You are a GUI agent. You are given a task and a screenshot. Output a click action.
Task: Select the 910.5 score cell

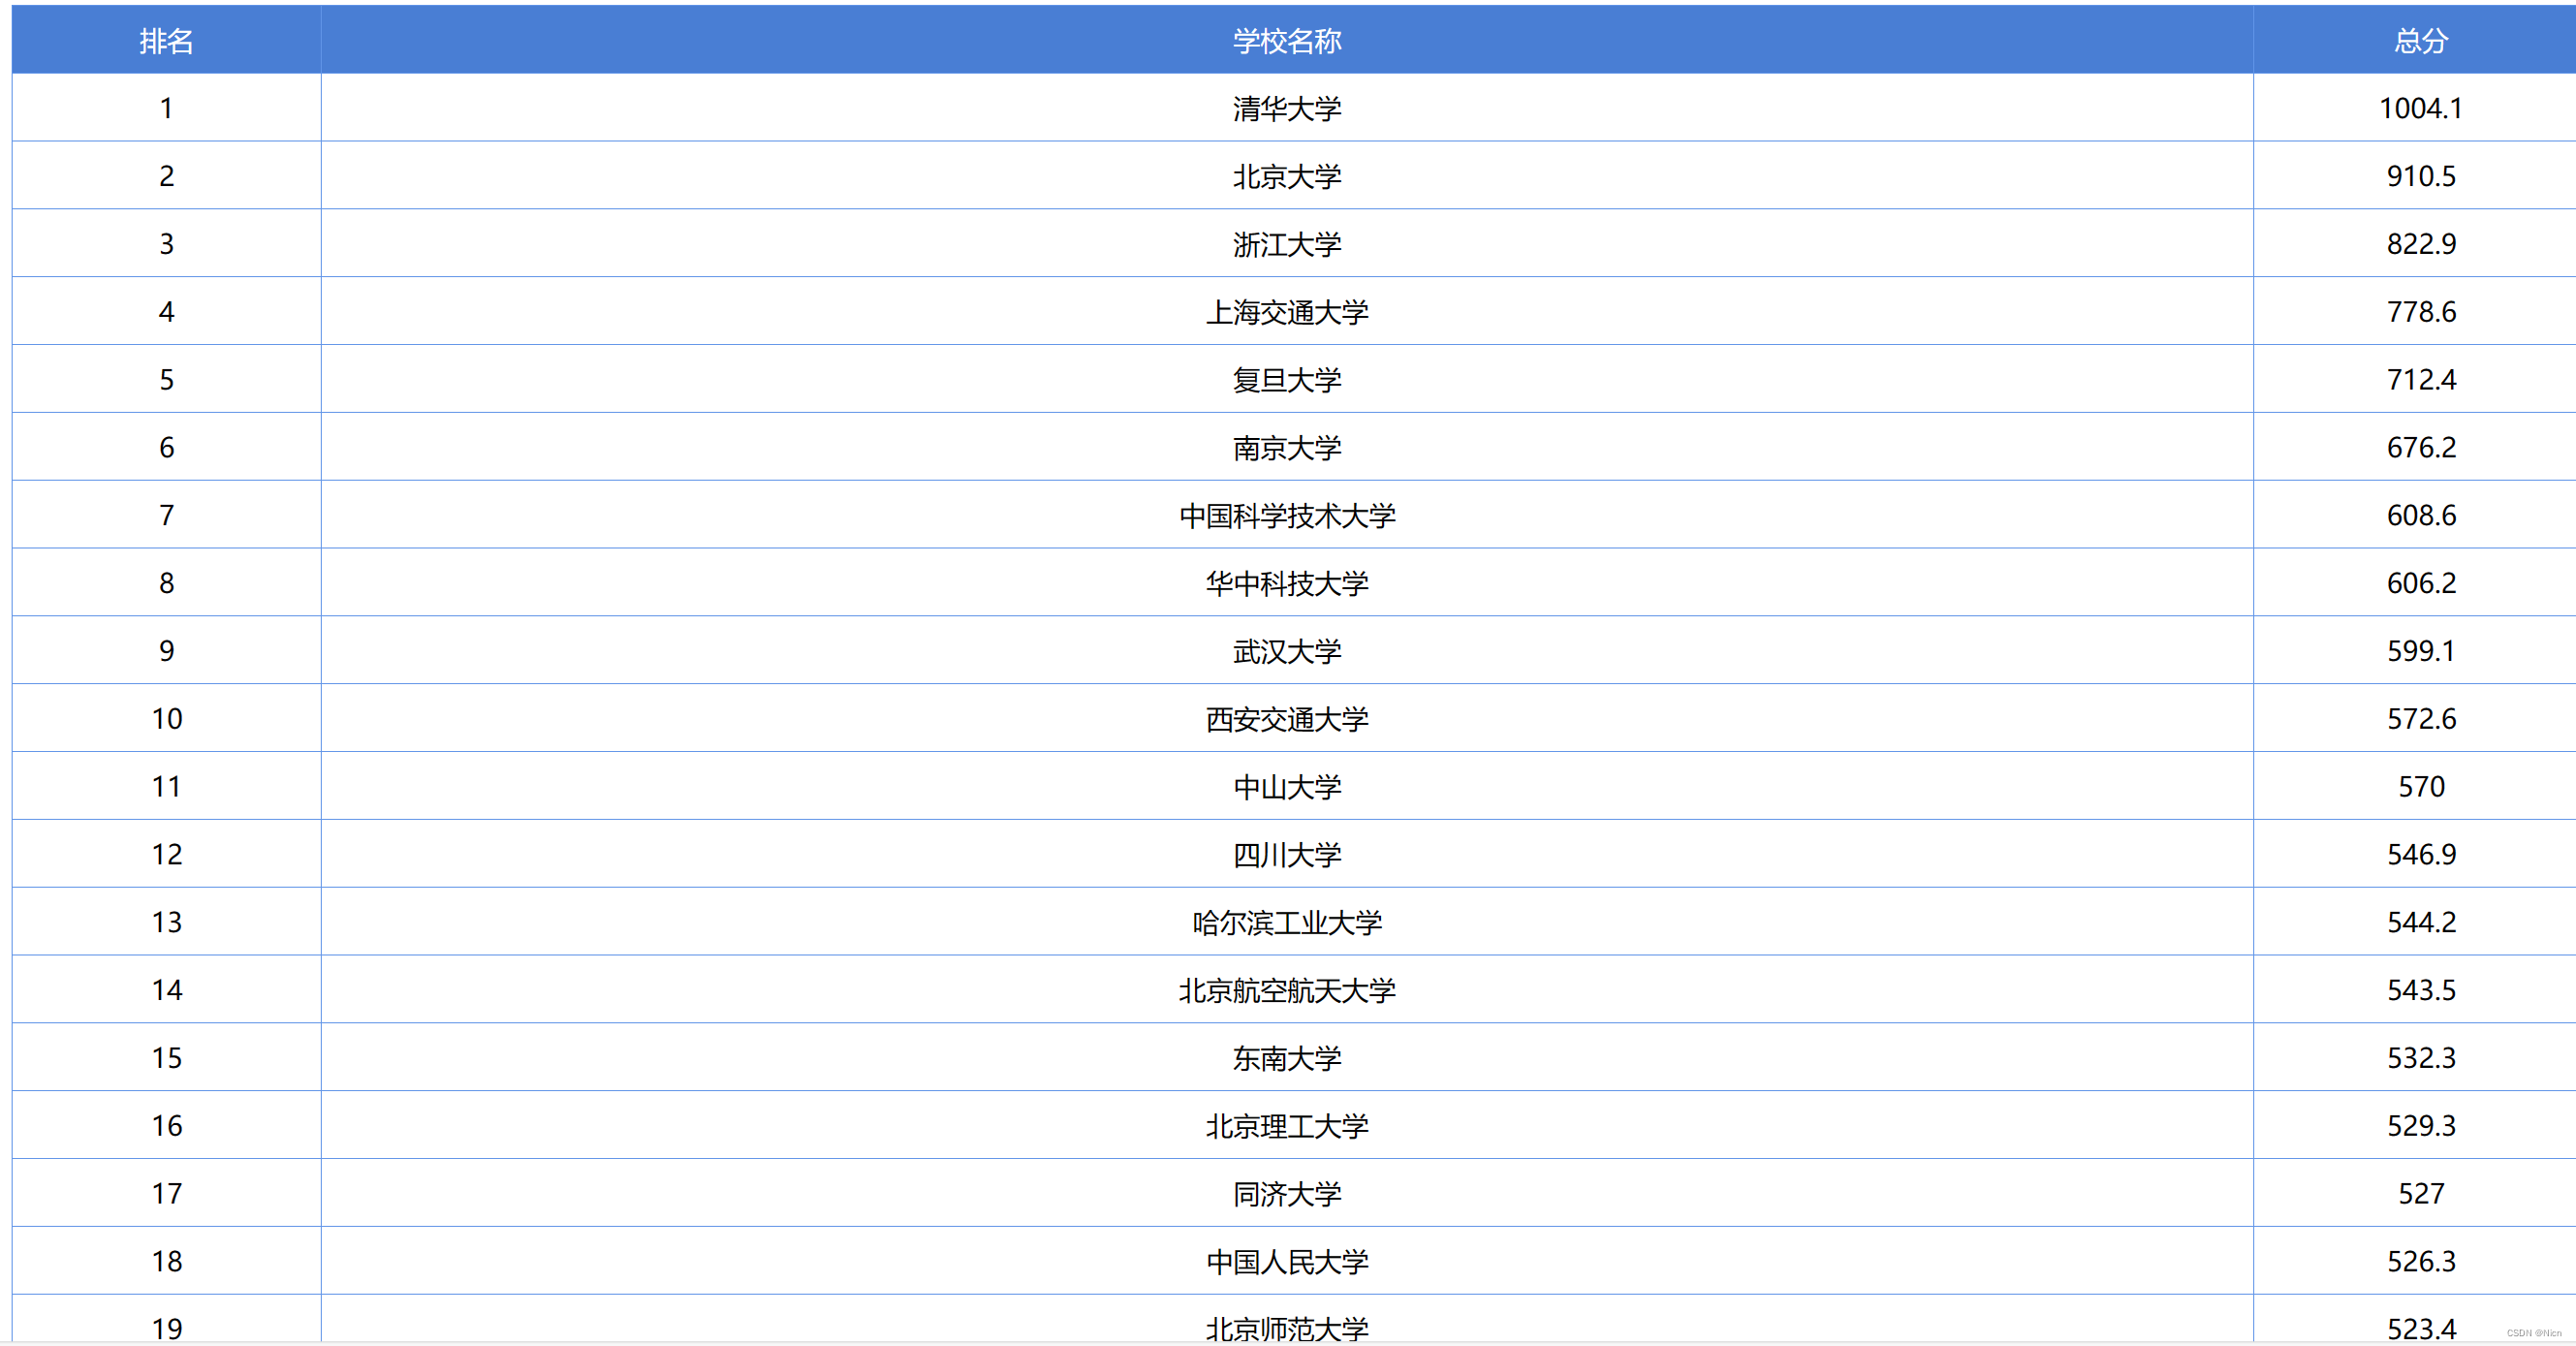pos(2420,176)
